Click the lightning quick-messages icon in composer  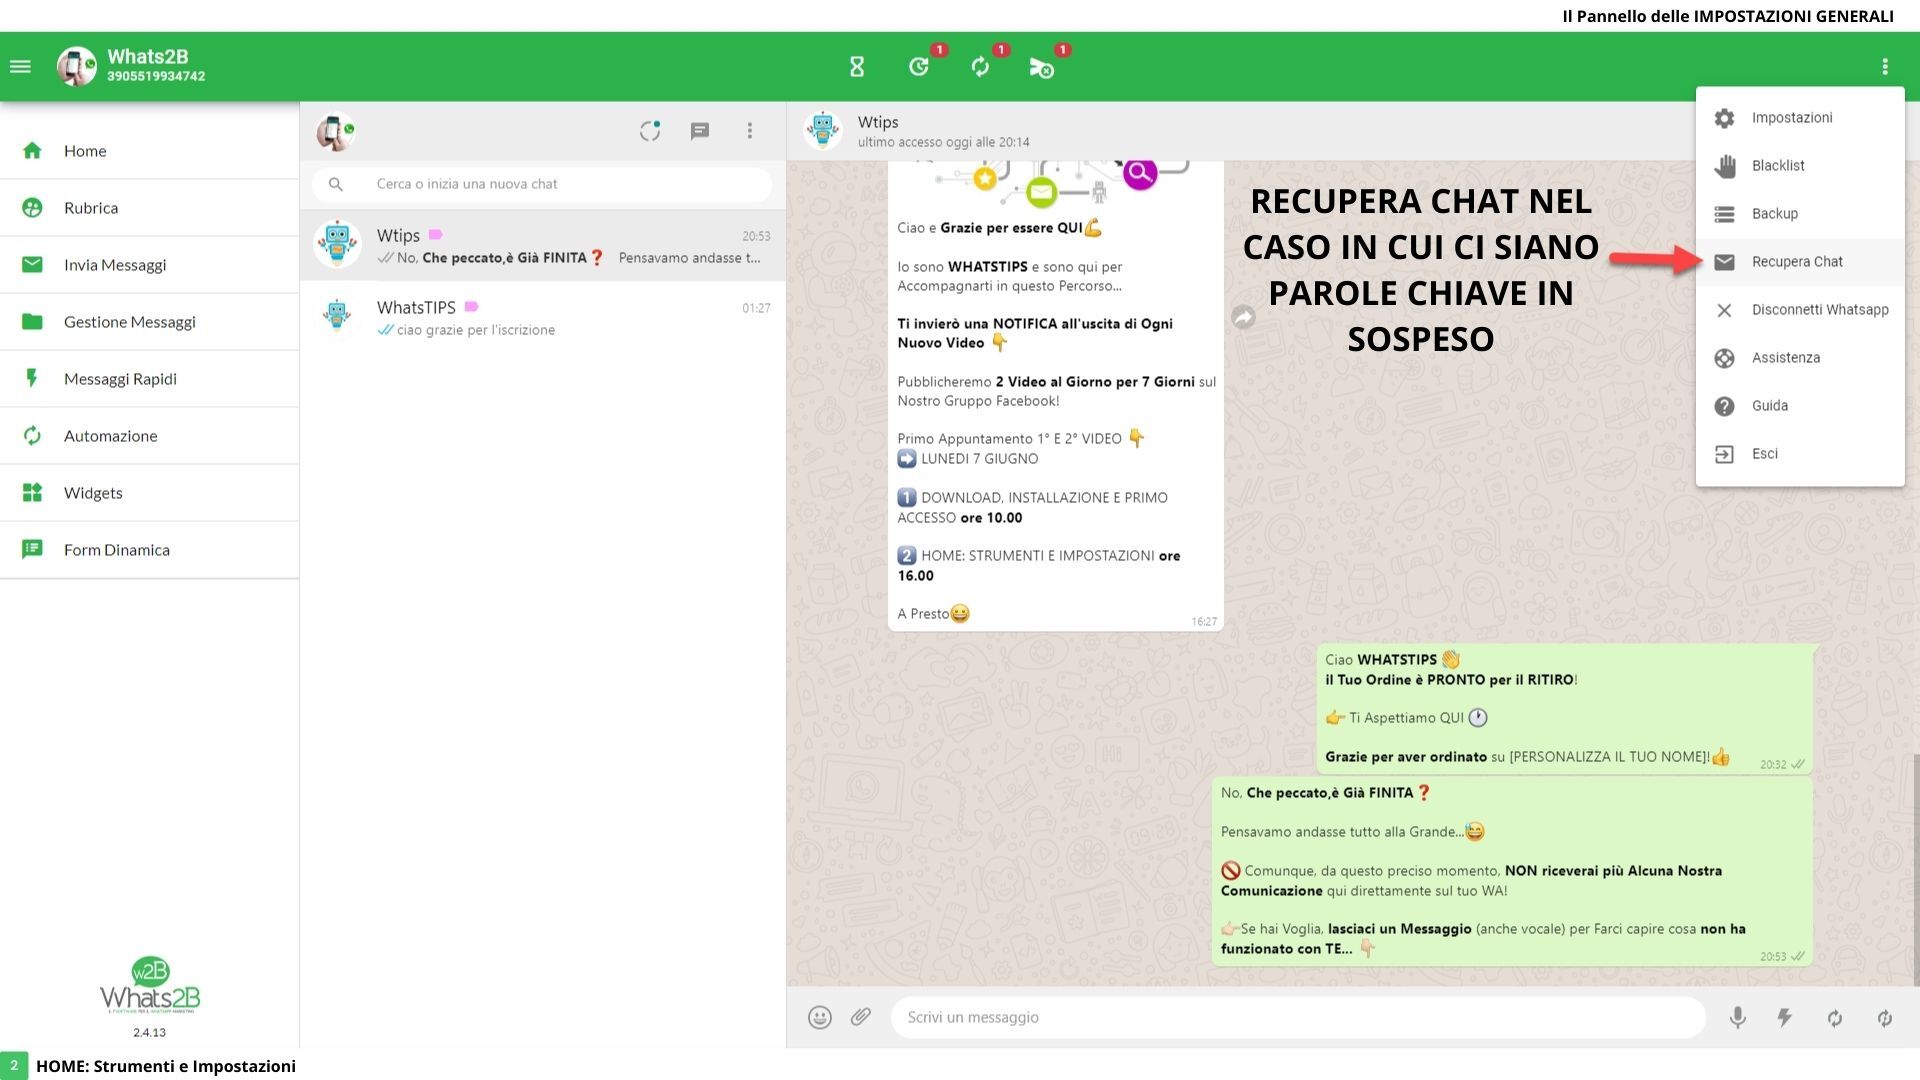[x=1785, y=1018]
